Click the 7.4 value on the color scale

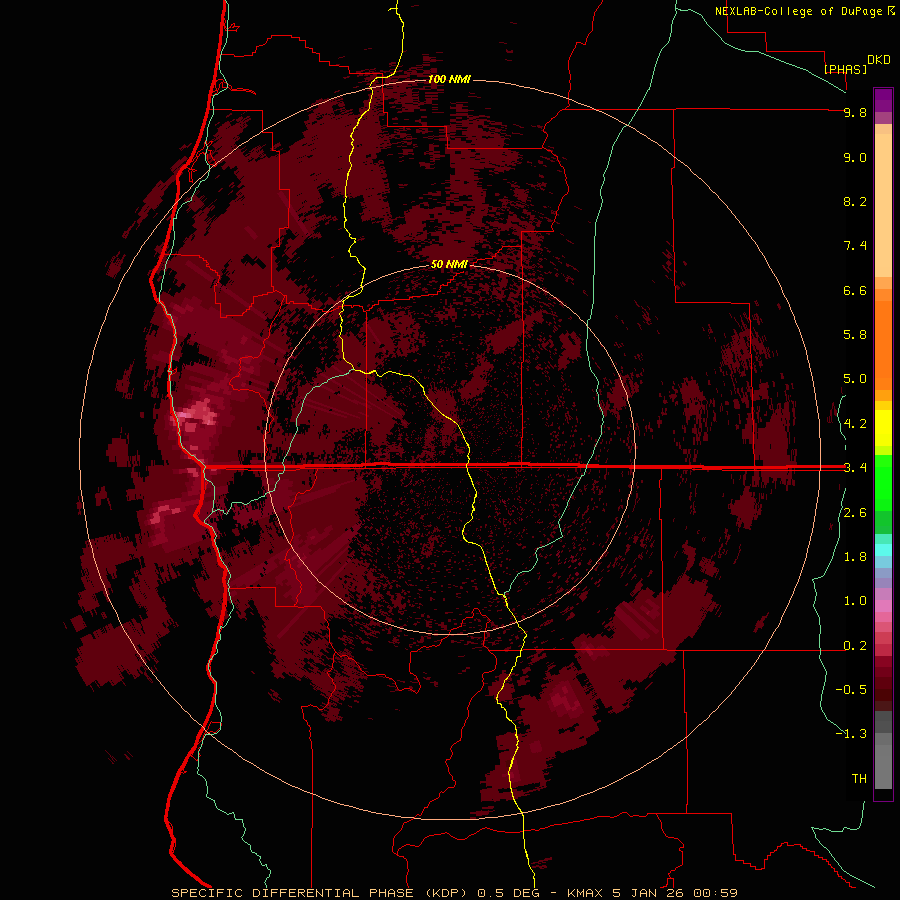point(855,246)
